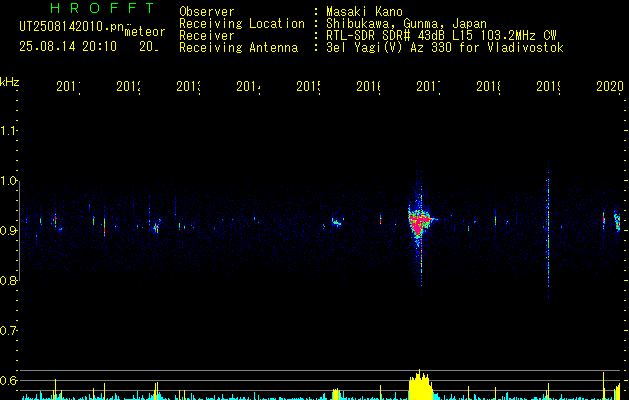The width and height of the screenshot is (629, 400).
Task: Click the 2012 time axis label
Action: (128, 86)
